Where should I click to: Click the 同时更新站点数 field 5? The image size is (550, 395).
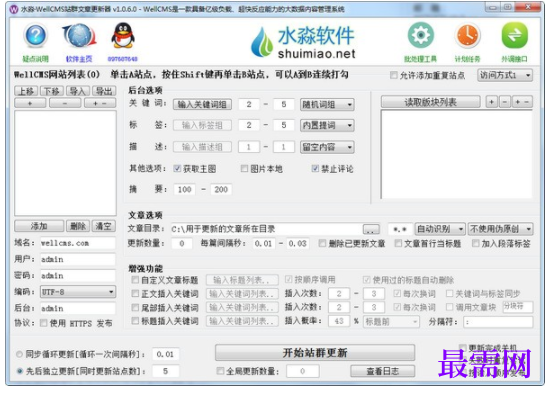click(165, 371)
